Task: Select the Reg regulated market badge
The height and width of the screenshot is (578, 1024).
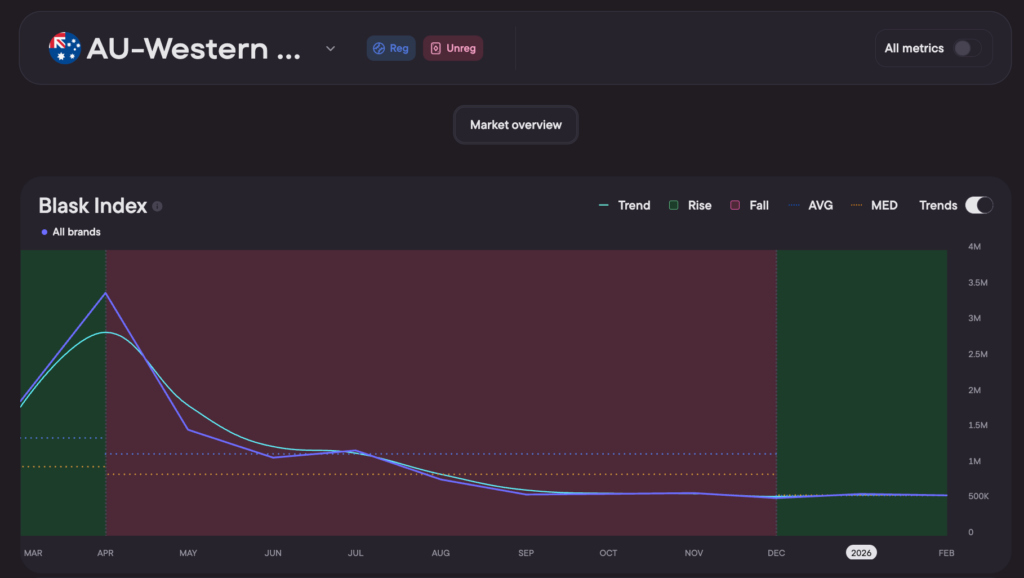Action: 391,48
